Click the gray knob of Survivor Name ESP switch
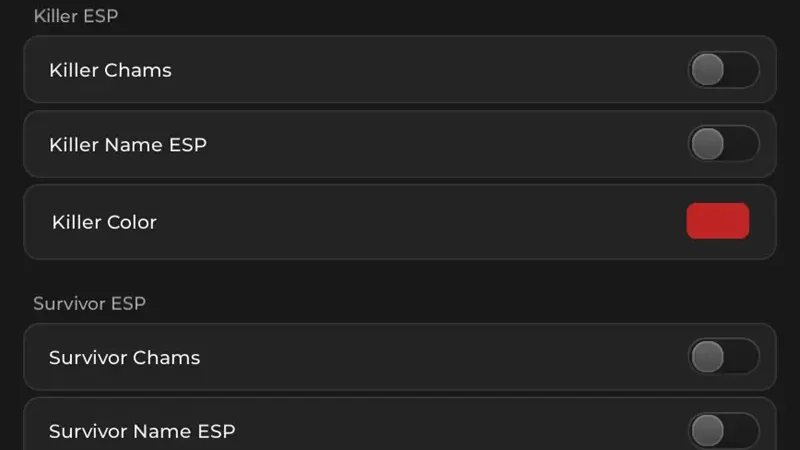The image size is (800, 450). click(x=708, y=431)
